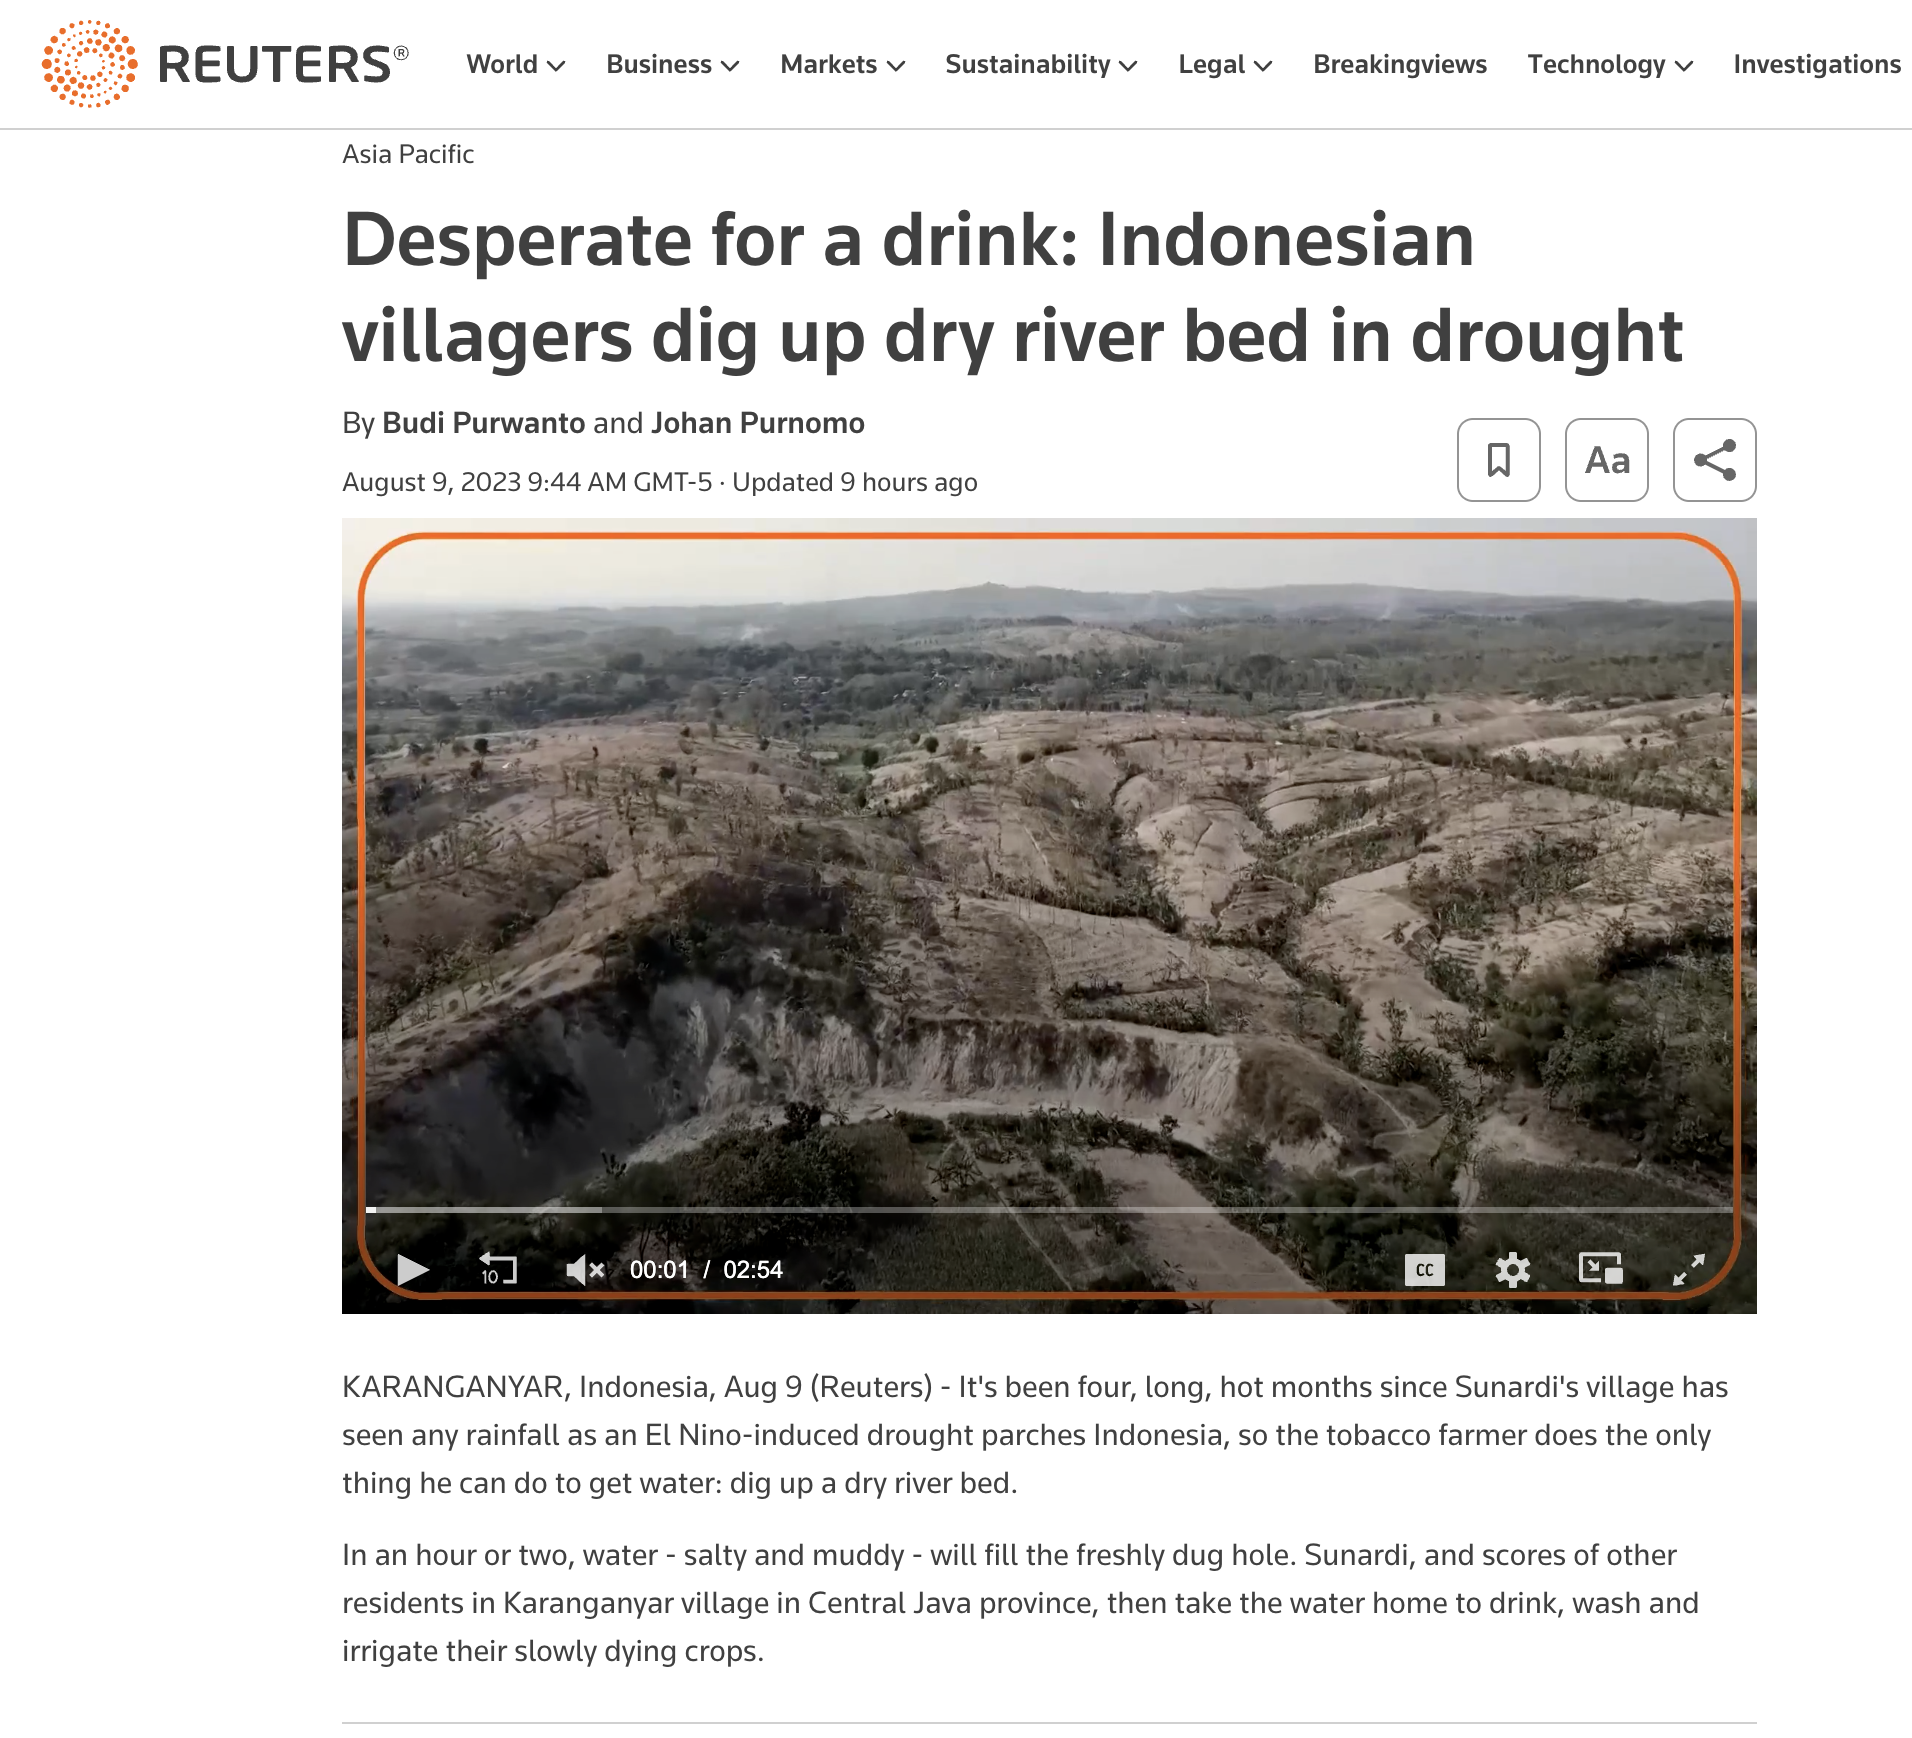Open video settings gear
Image resolution: width=1912 pixels, height=1738 pixels.
(1512, 1270)
